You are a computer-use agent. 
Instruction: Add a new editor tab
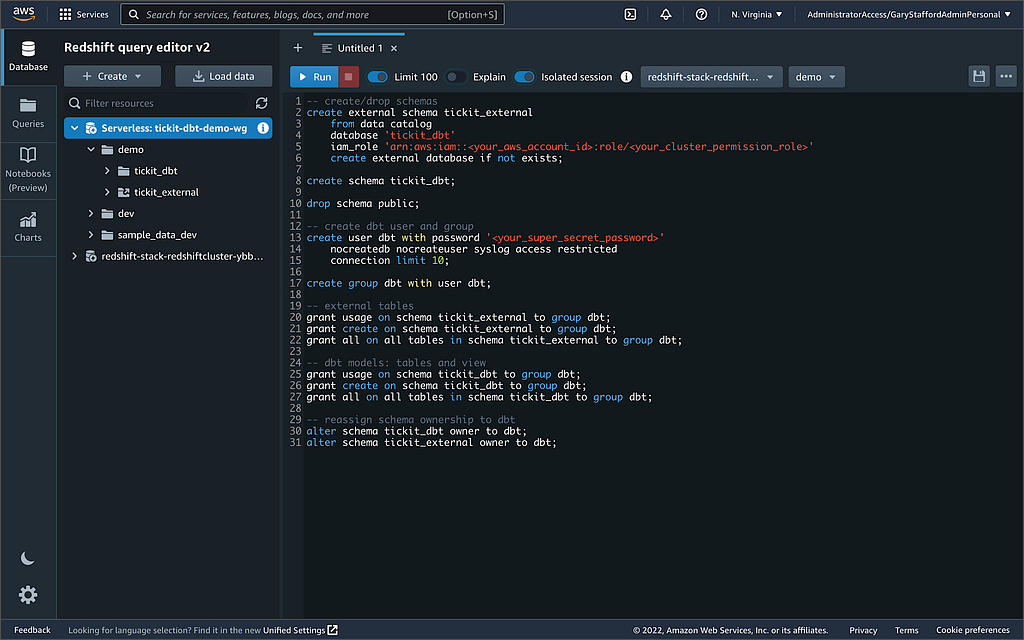pos(298,48)
